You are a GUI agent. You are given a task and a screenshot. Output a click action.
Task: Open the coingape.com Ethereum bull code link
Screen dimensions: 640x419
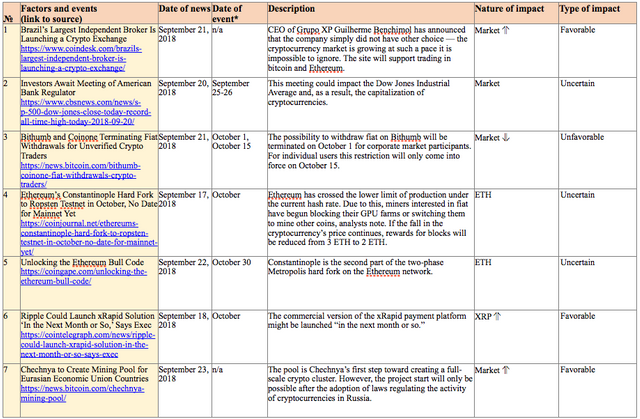84,276
